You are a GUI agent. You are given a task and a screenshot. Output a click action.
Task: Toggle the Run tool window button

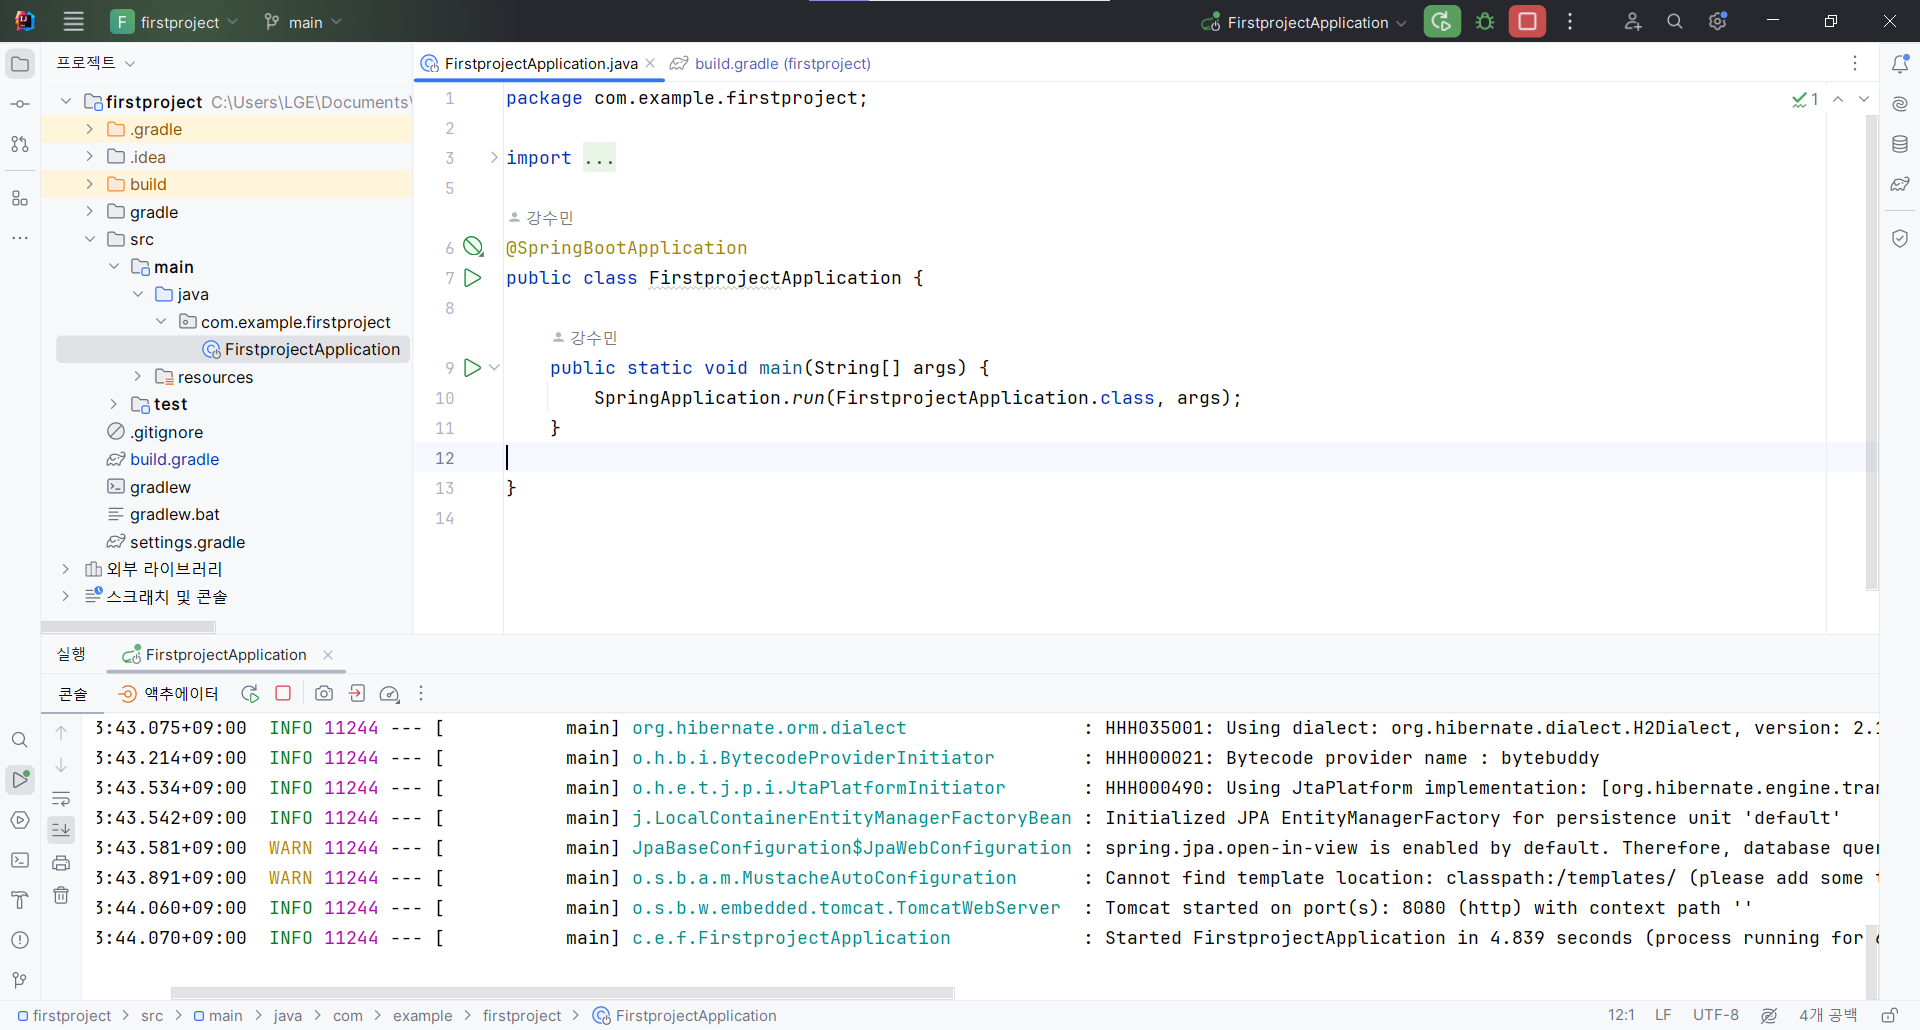click(x=20, y=779)
